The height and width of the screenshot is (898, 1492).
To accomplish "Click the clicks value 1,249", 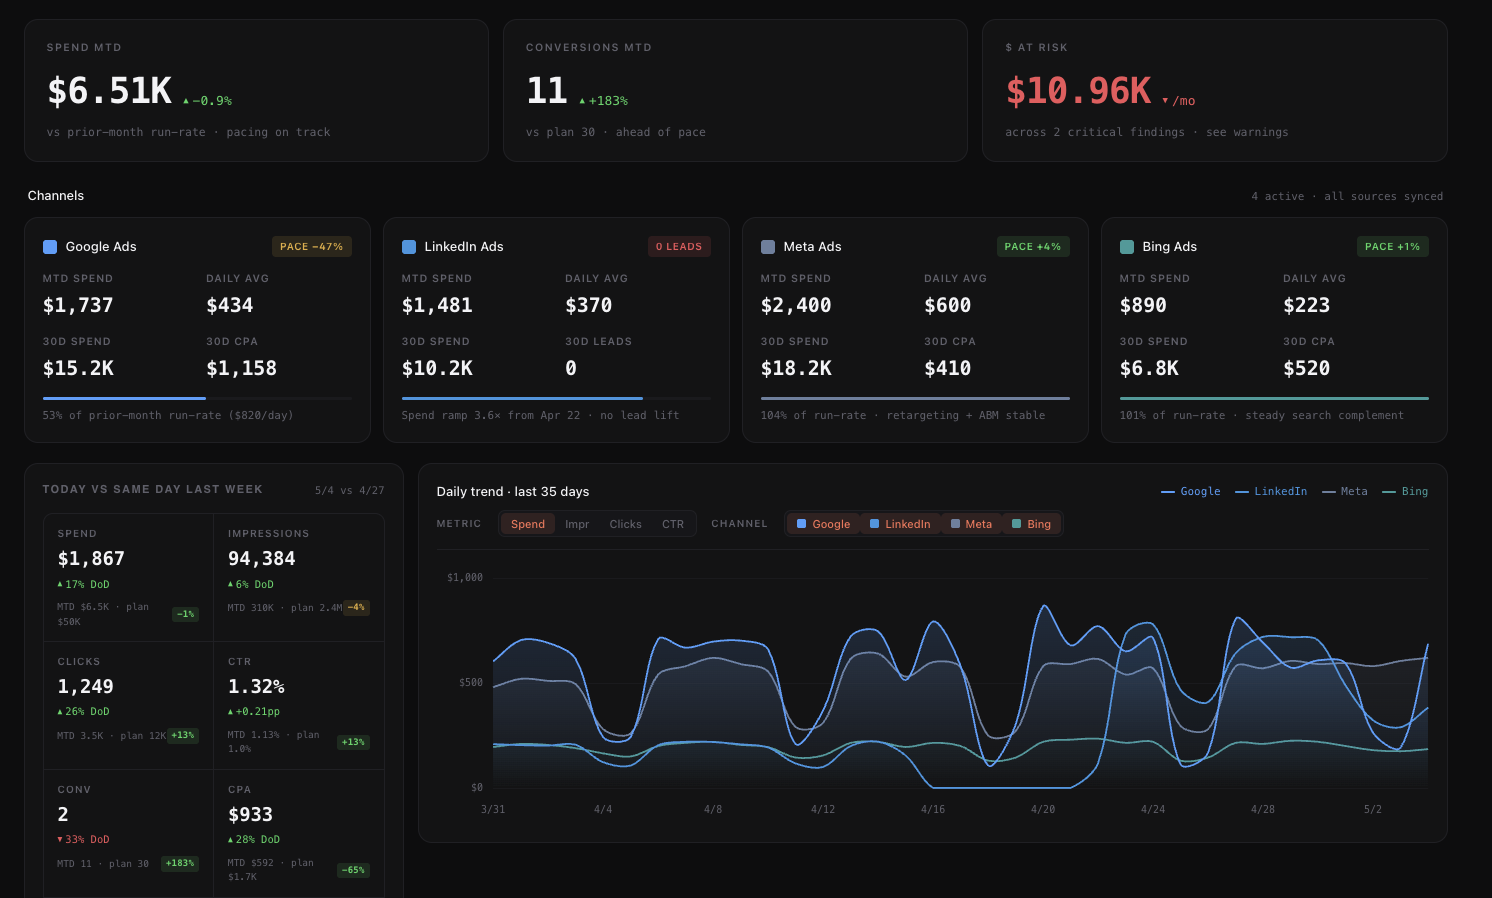I will 85,687.
